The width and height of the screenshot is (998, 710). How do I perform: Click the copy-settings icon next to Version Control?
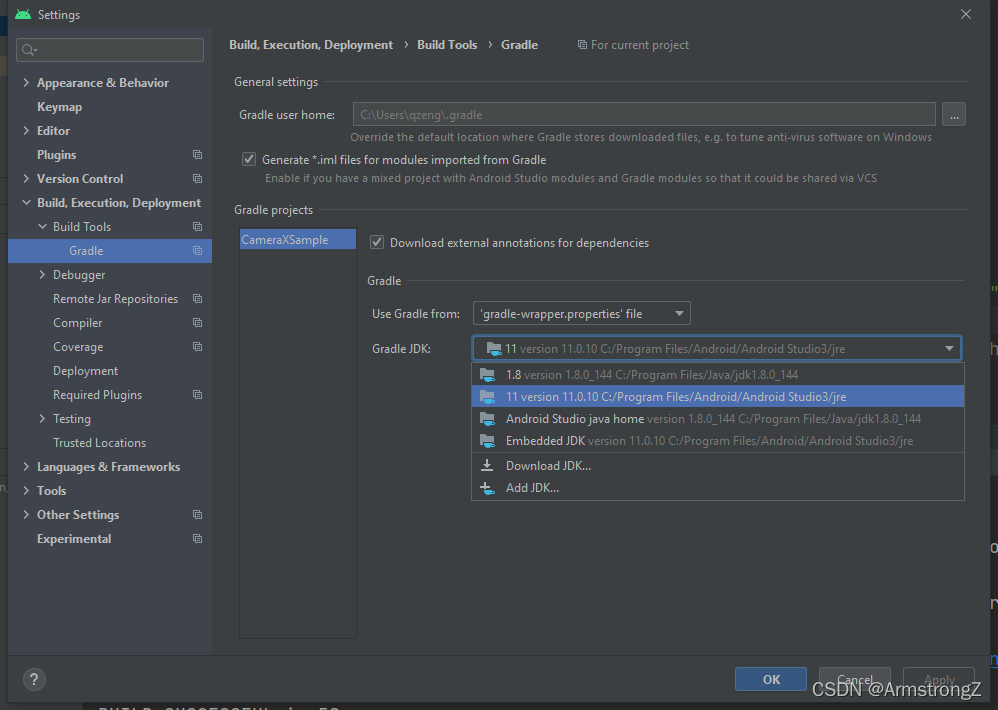198,178
